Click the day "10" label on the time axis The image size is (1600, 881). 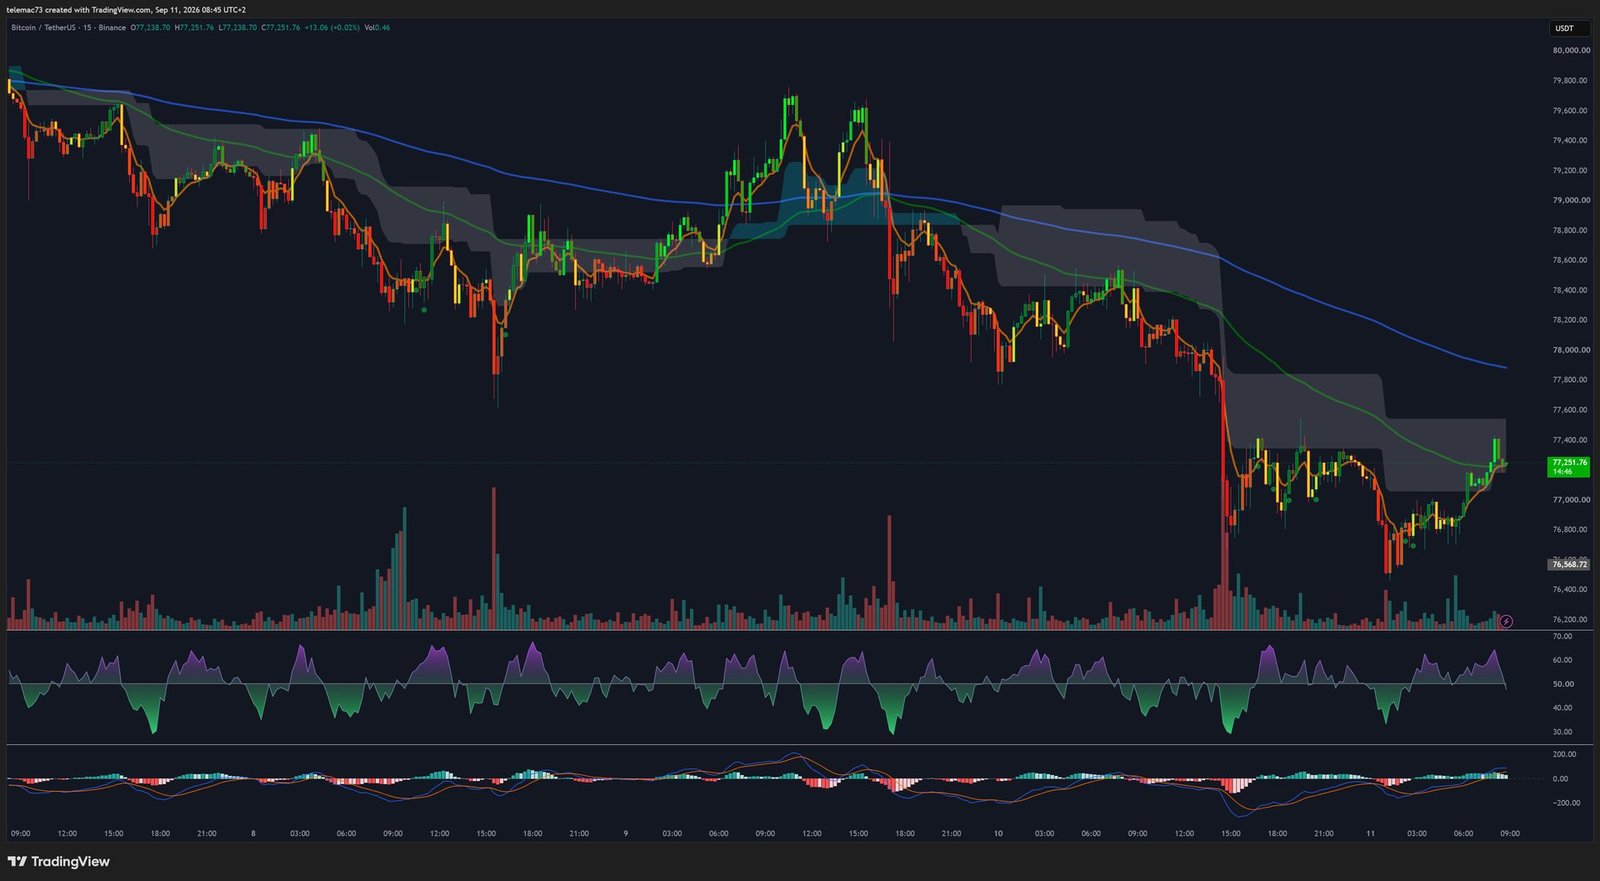click(998, 833)
